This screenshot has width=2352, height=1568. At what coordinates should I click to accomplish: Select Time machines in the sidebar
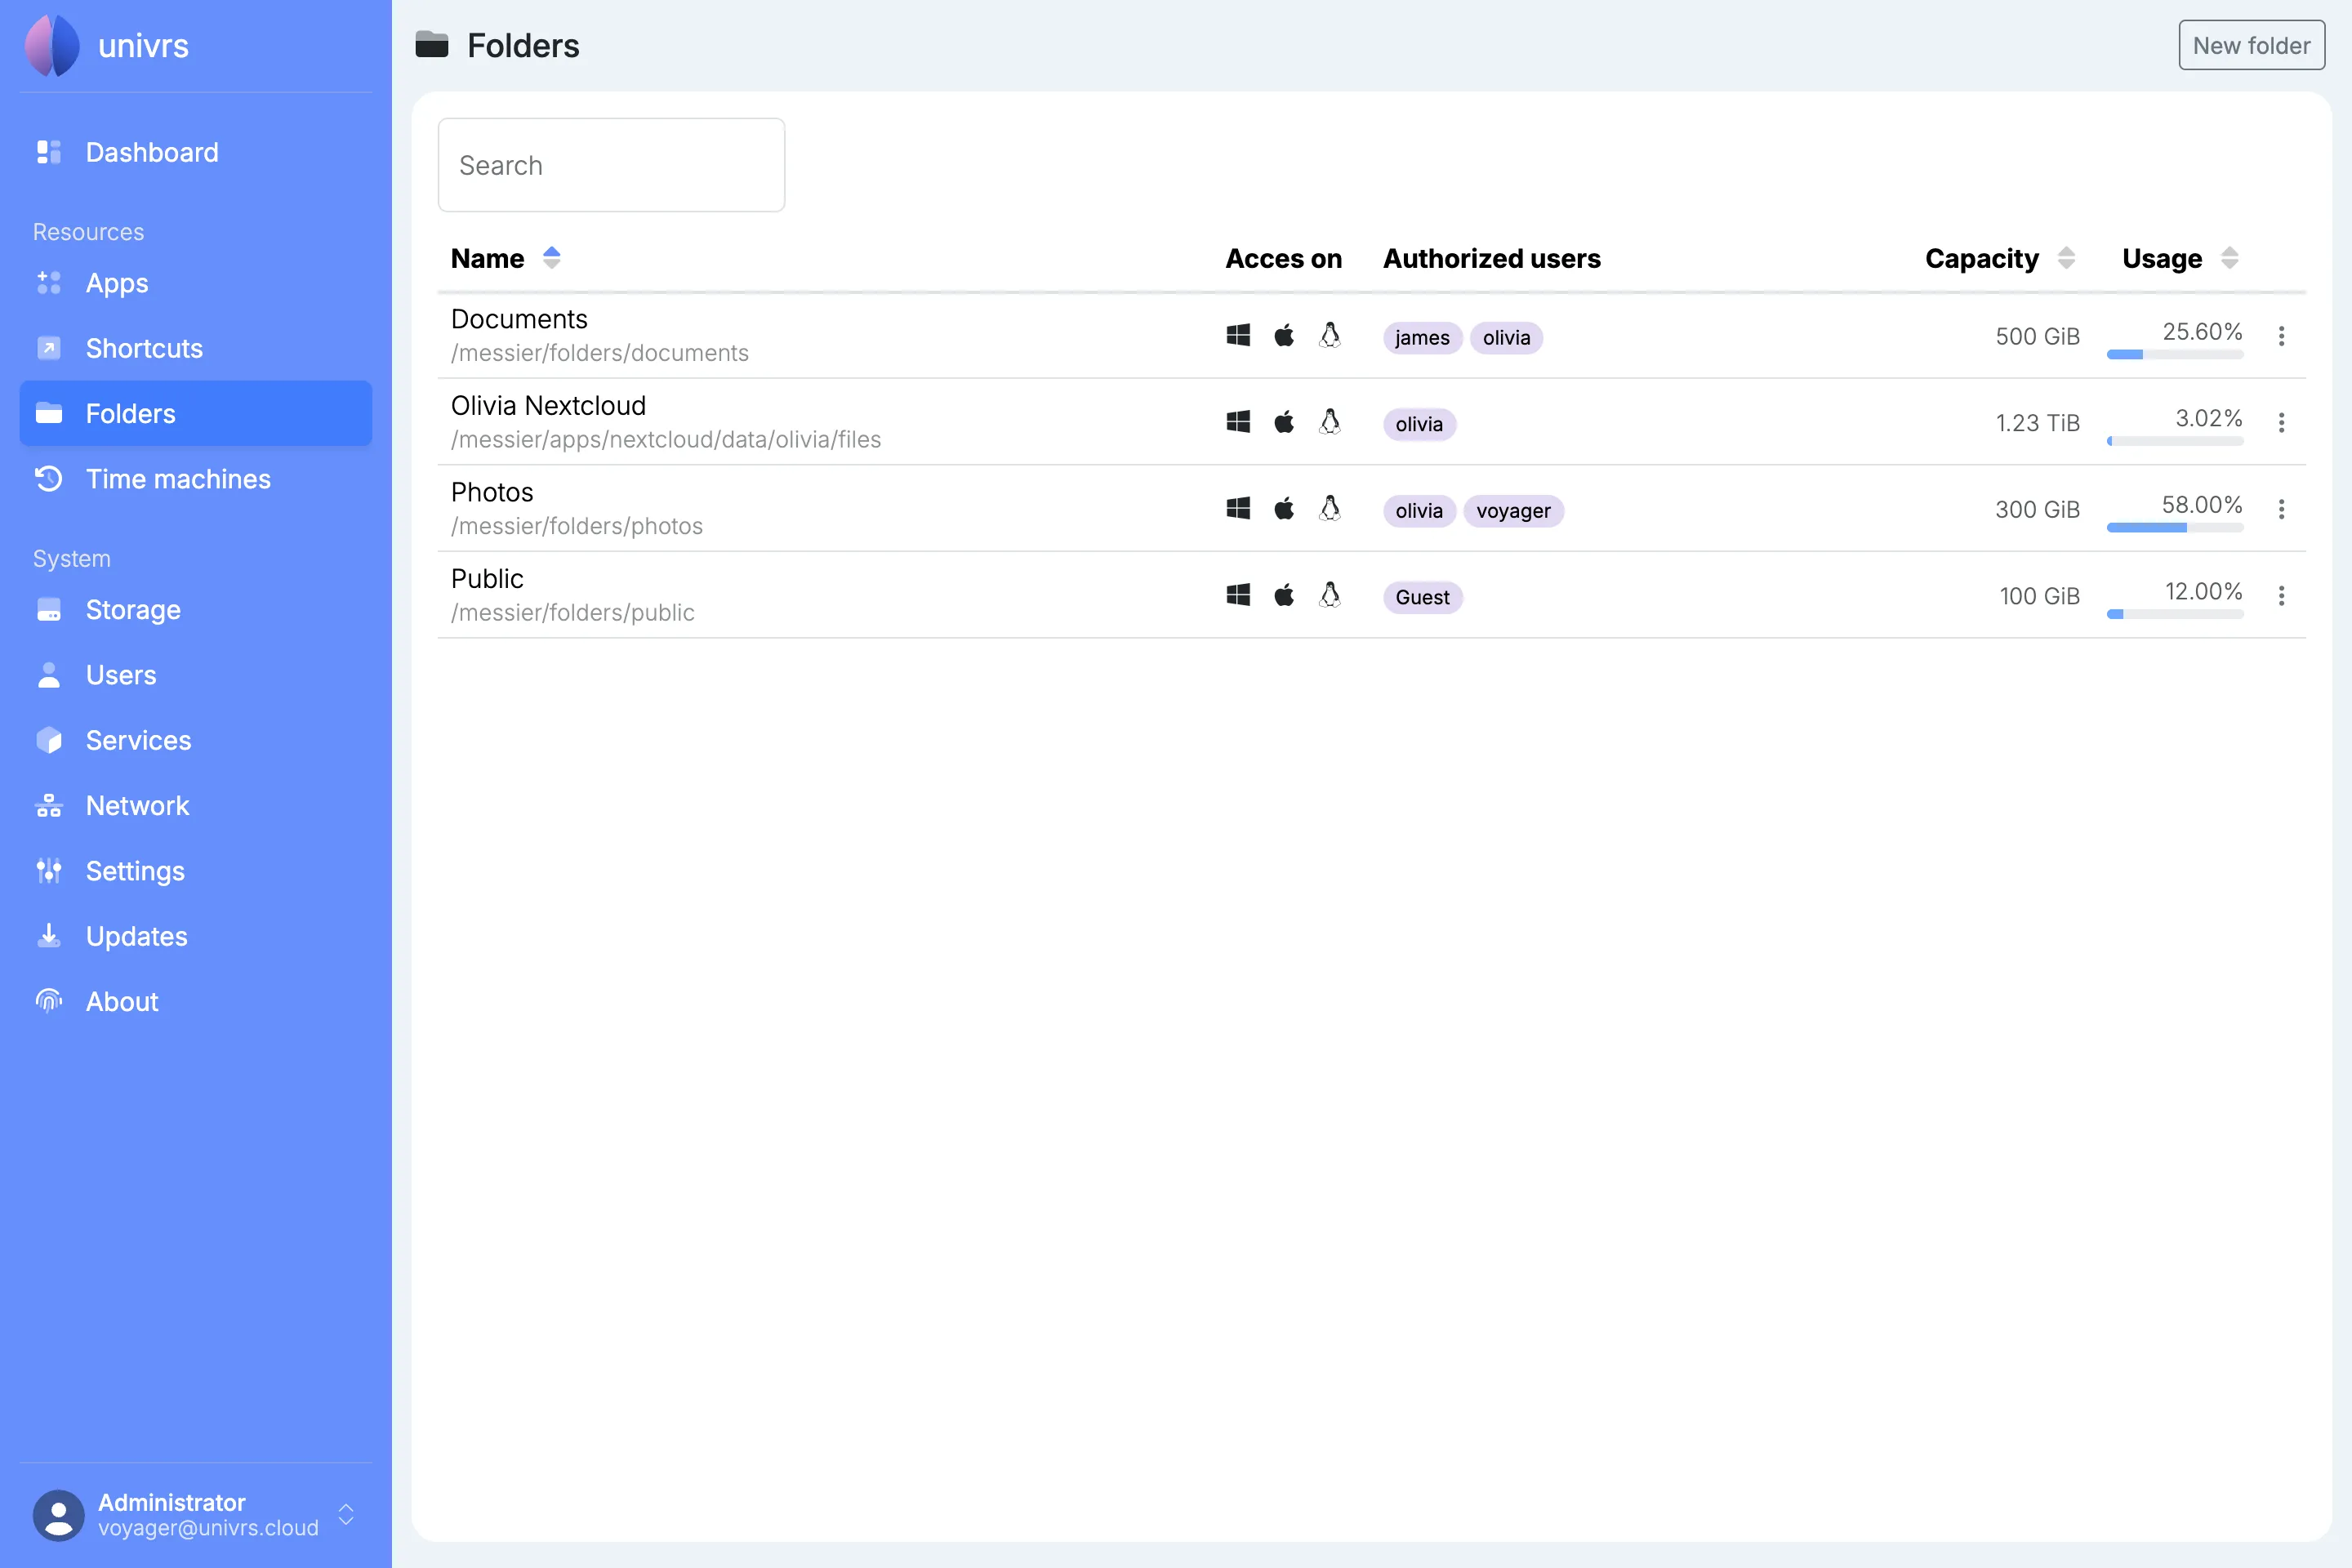point(196,479)
